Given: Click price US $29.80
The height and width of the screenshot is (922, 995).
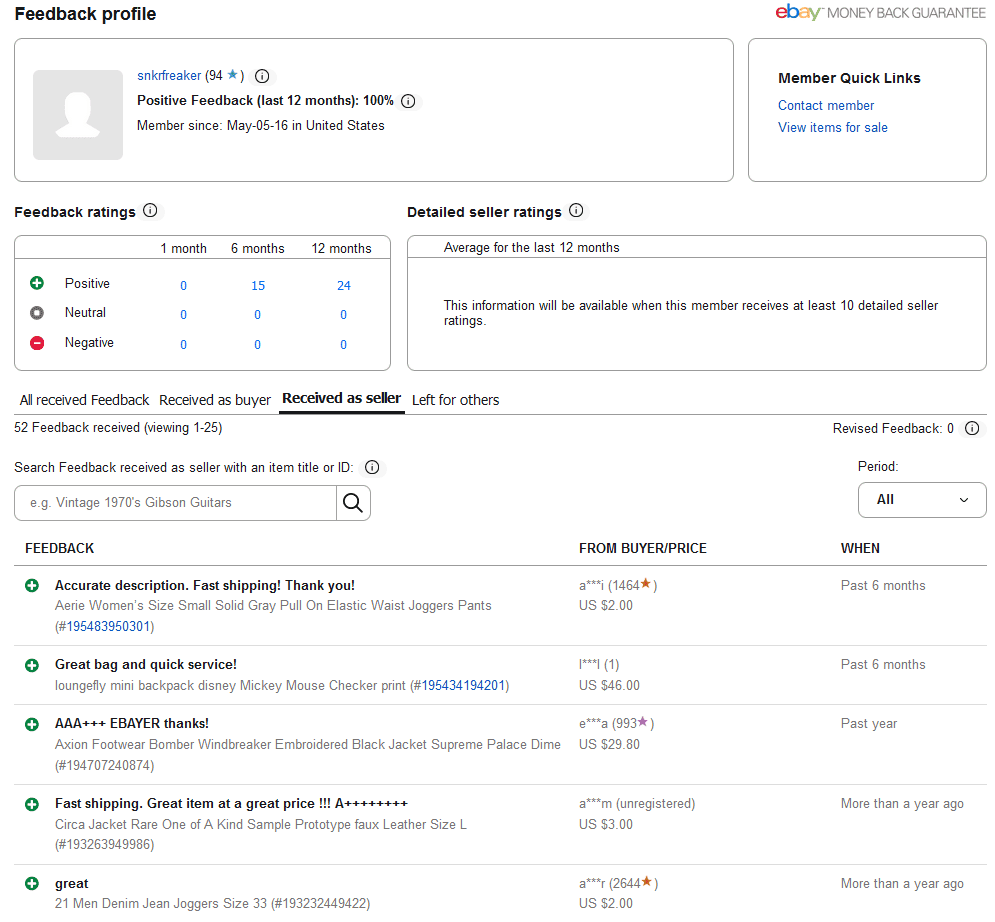Looking at the screenshot, I should click(609, 745).
